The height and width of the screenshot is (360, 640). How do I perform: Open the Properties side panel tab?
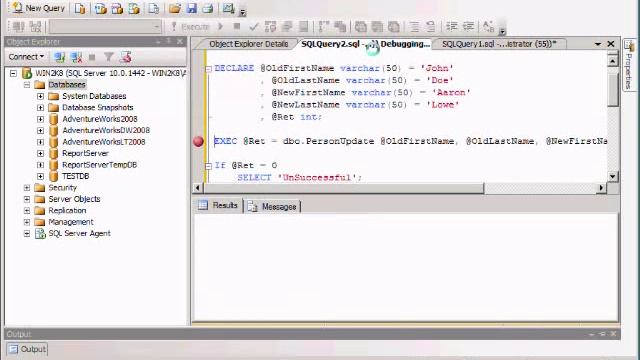629,65
